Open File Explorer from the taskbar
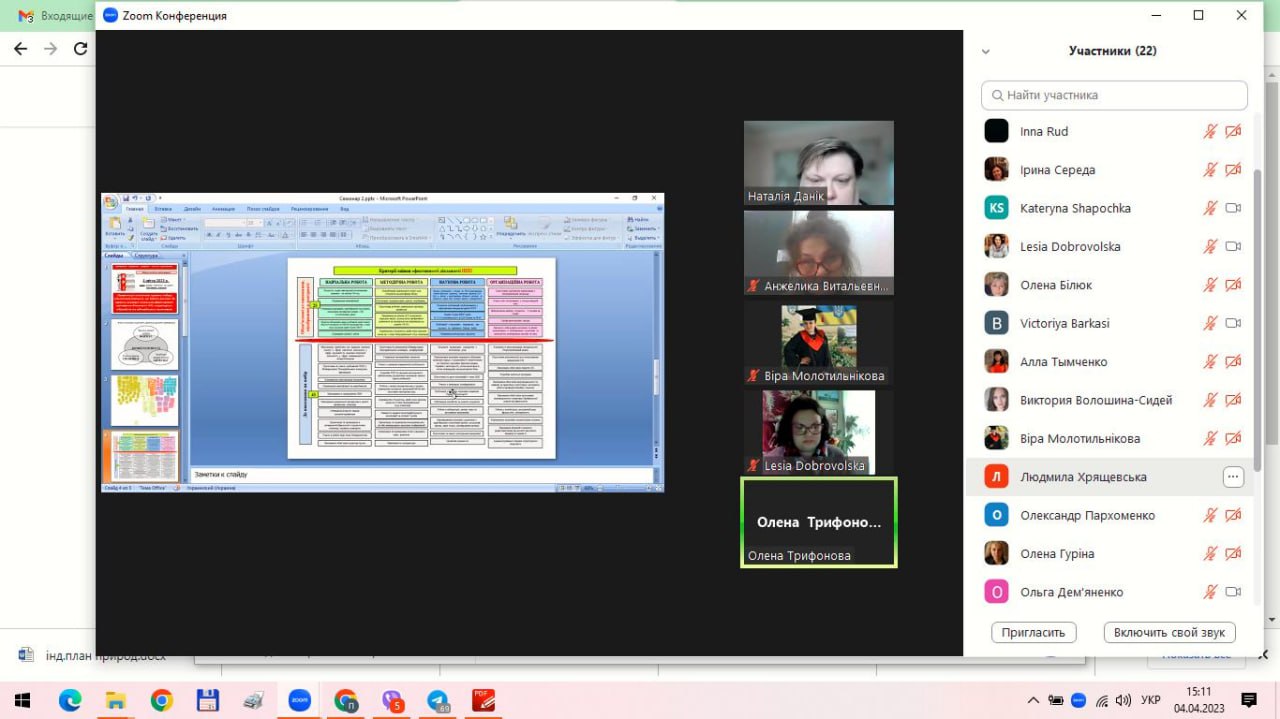This screenshot has width=1280, height=719. click(116, 700)
